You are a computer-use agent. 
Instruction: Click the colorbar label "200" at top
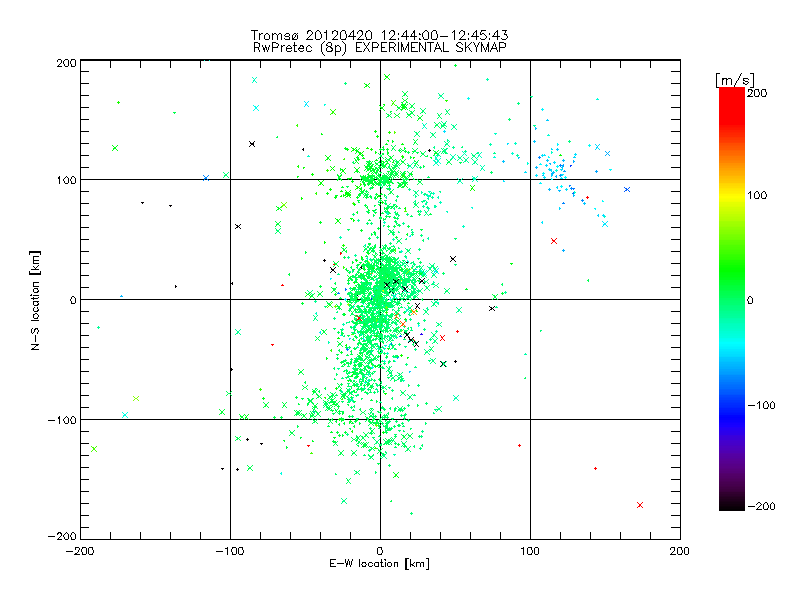click(757, 93)
